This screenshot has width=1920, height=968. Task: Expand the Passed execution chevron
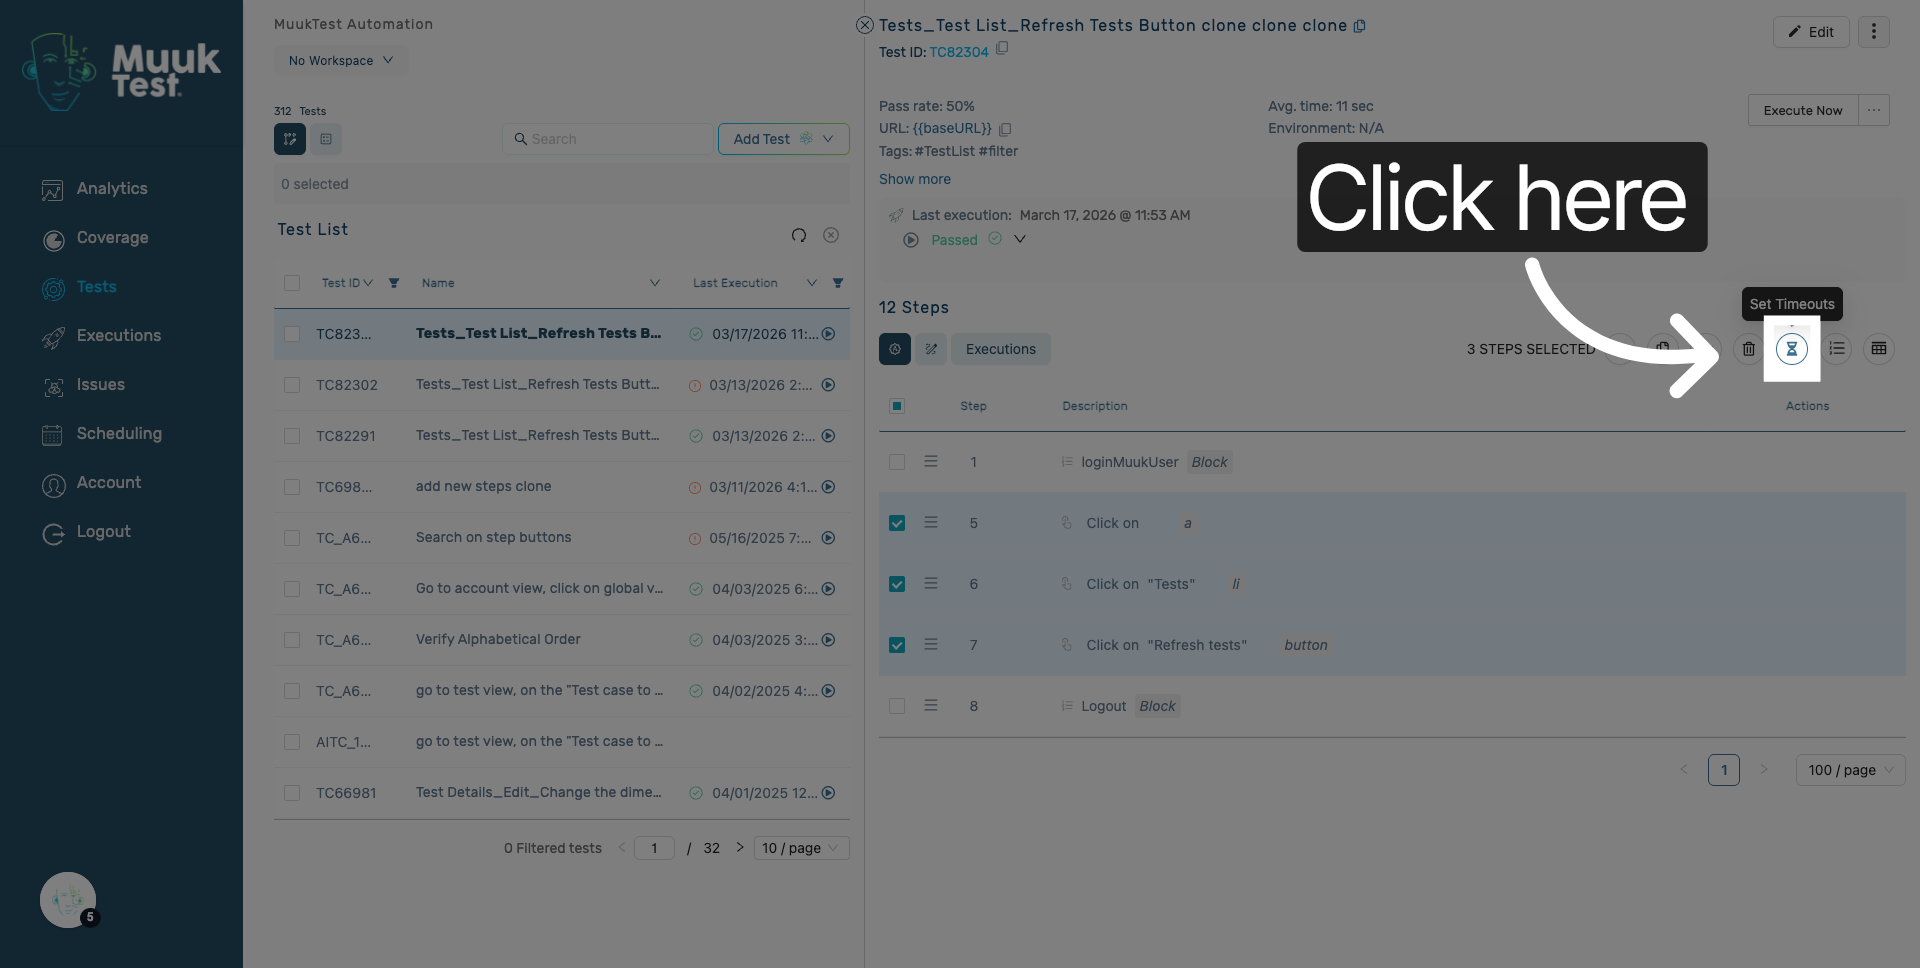click(1020, 239)
